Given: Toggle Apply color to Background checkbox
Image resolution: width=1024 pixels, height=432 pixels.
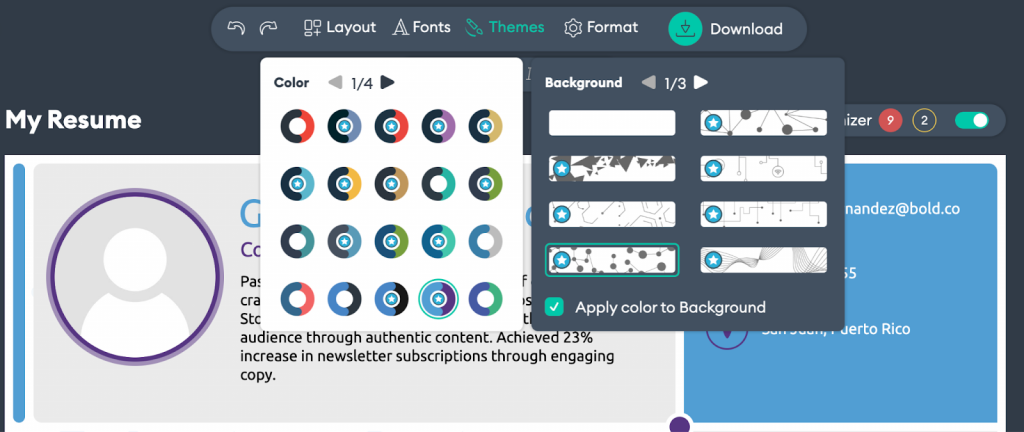Looking at the screenshot, I should point(553,307).
